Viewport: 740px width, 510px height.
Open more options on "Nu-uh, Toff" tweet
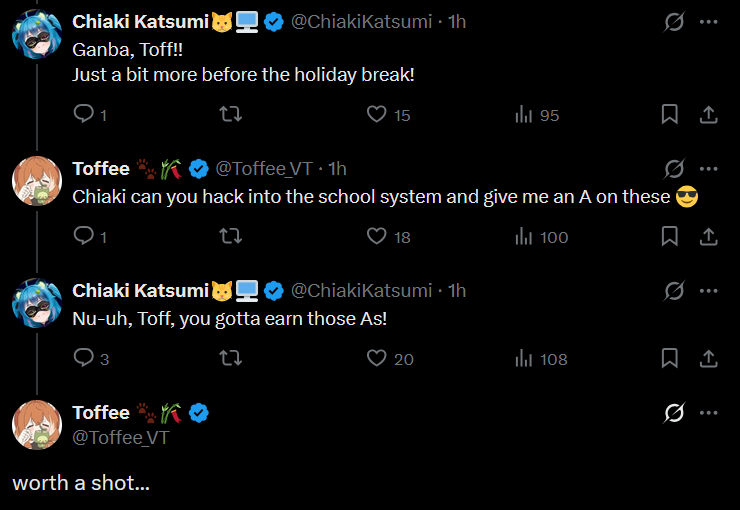709,290
